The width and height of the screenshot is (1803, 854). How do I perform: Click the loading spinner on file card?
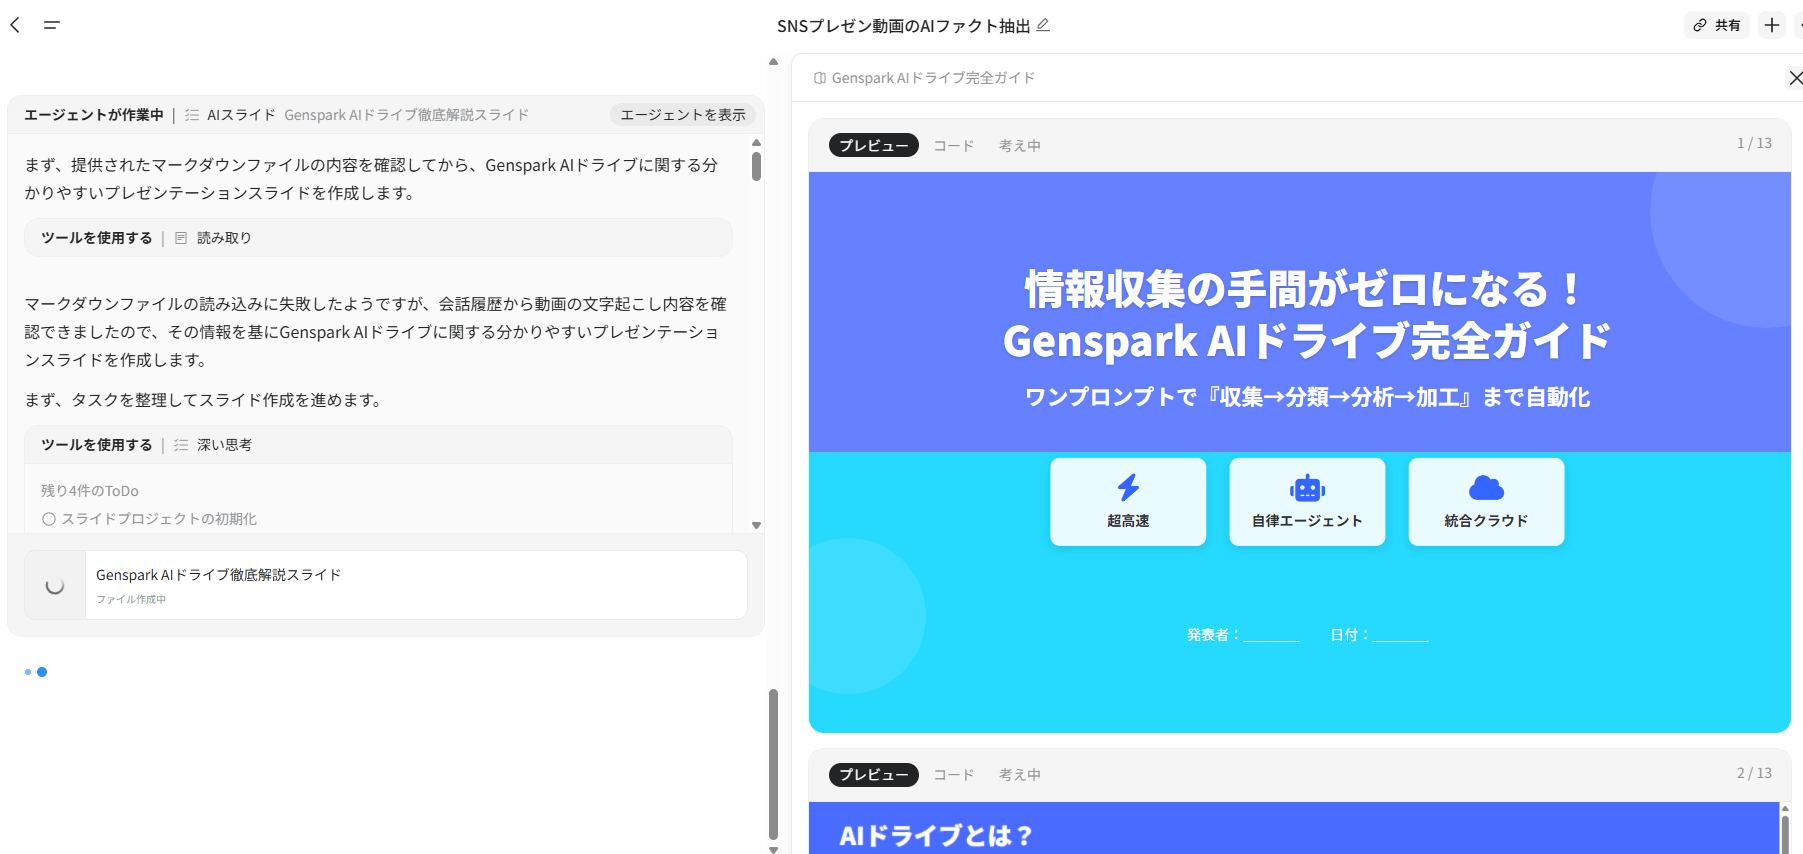(55, 585)
